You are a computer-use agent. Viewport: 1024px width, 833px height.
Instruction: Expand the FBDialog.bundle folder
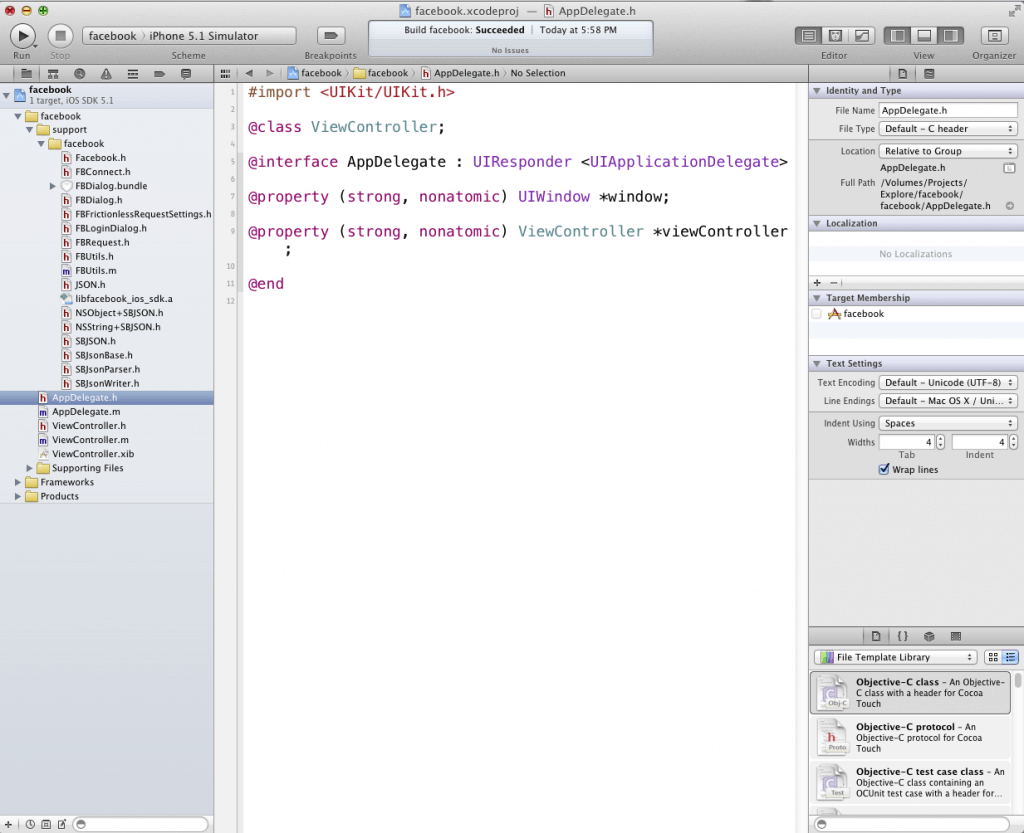tap(52, 186)
